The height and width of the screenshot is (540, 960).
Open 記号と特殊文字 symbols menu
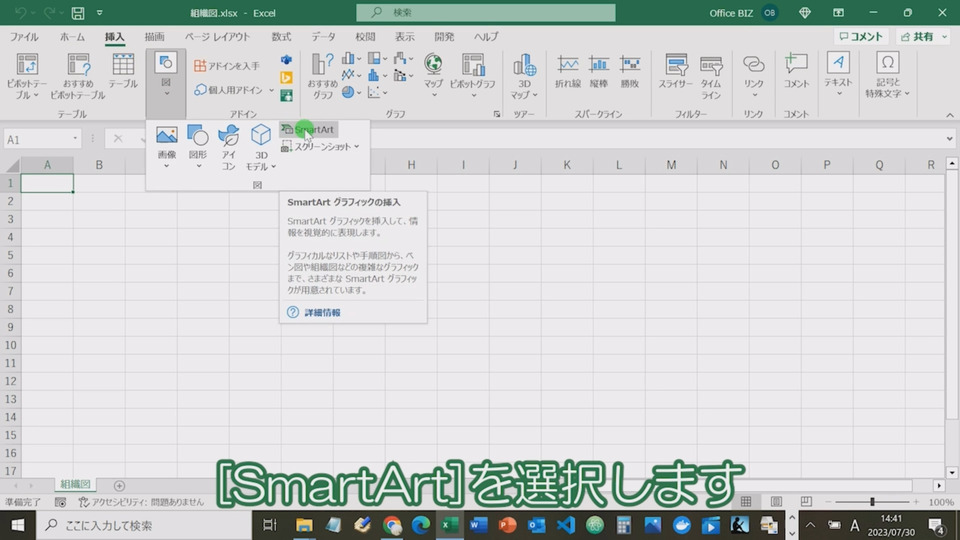click(x=887, y=75)
